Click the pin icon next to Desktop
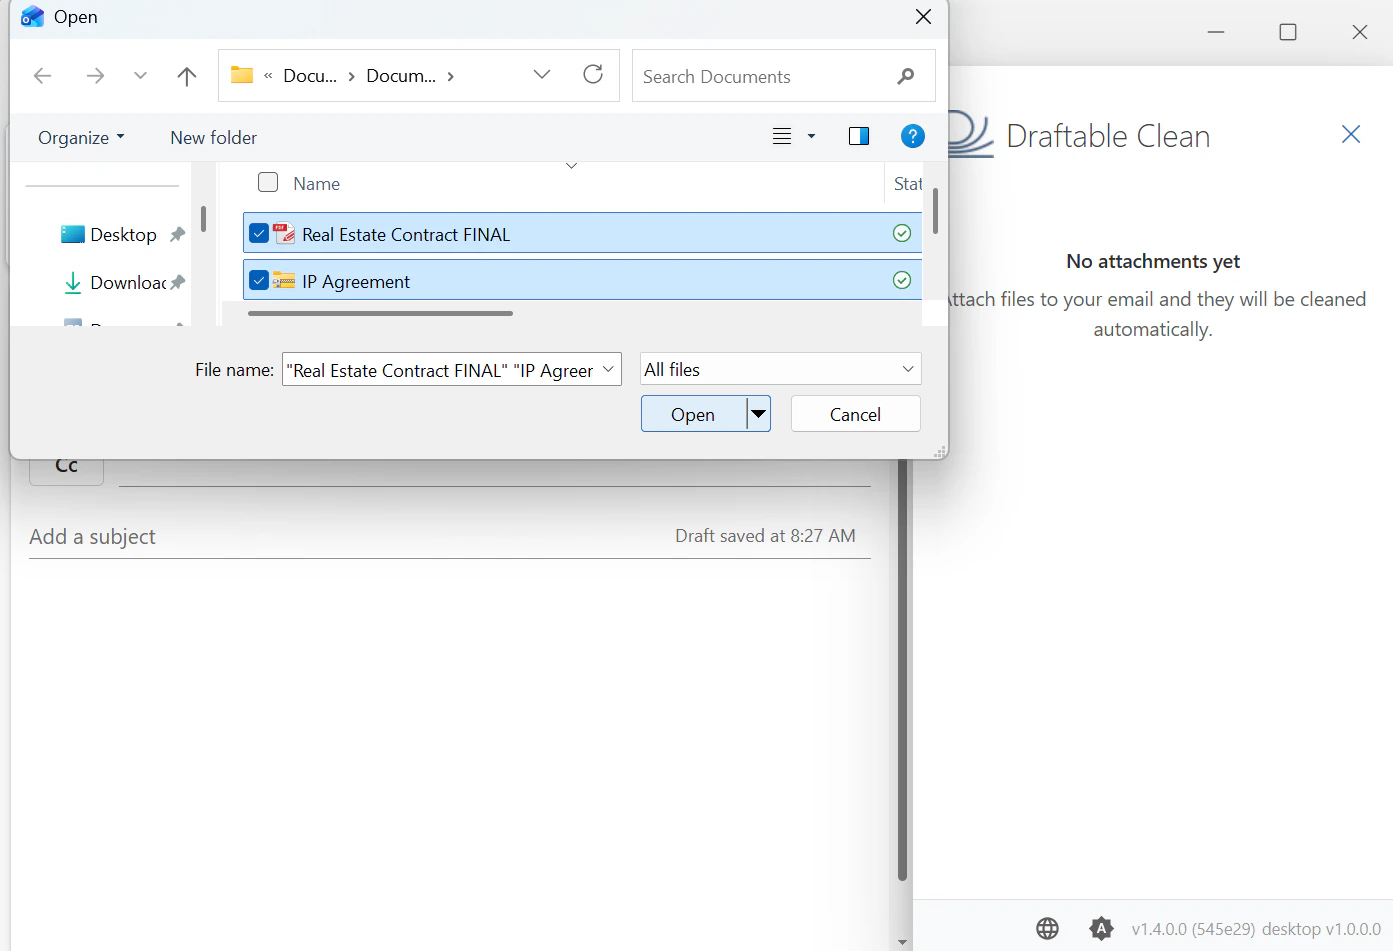Viewport: 1393px width, 951px height. [177, 235]
